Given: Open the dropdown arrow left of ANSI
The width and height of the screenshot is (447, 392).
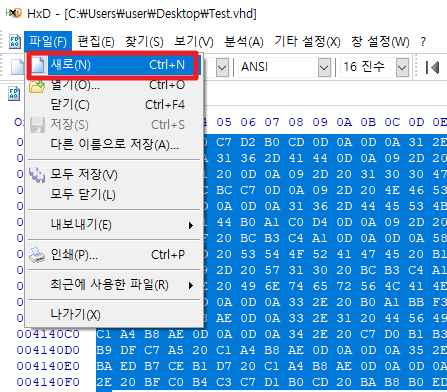Looking at the screenshot, I should click(x=222, y=68).
